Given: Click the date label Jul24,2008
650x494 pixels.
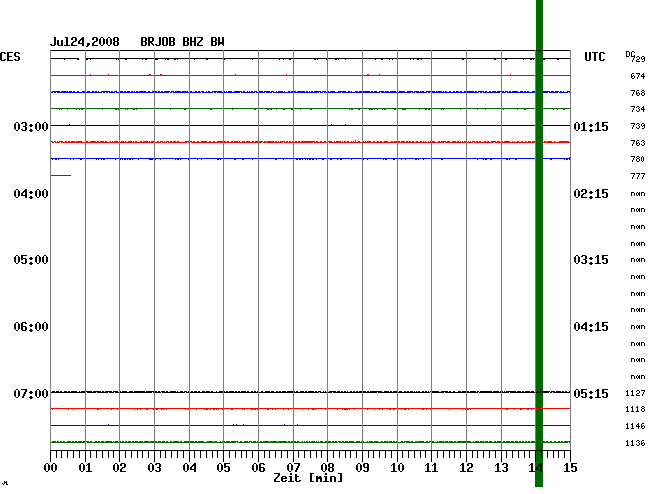Looking at the screenshot, I should point(85,42).
